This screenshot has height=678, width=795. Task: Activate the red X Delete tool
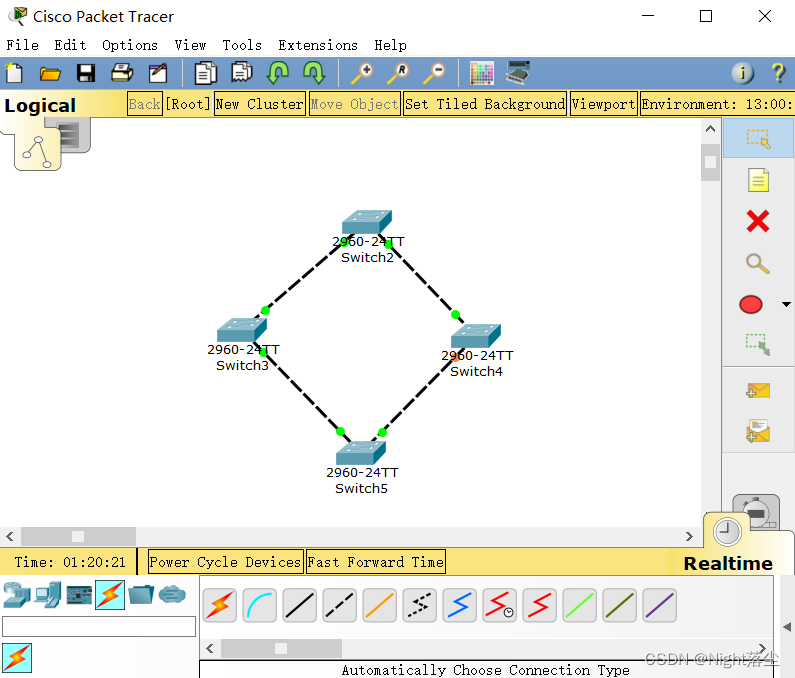point(758,222)
